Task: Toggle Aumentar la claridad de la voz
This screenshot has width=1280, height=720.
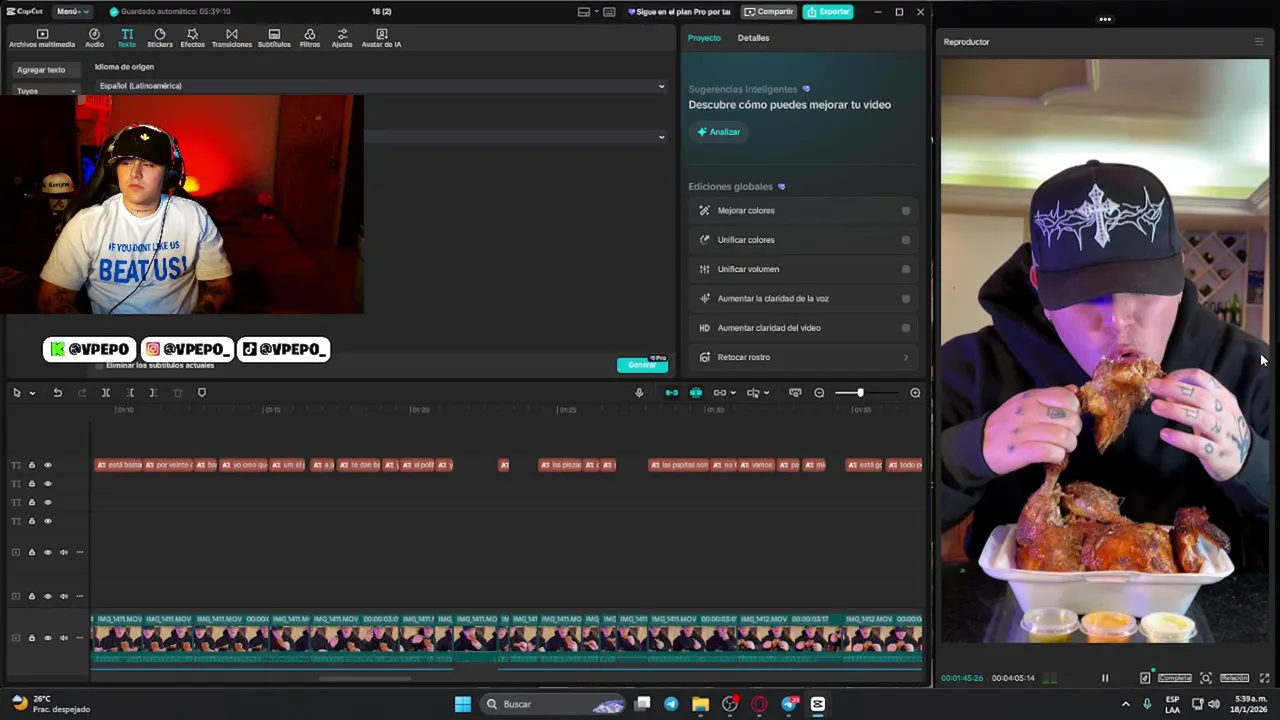Action: [x=906, y=298]
